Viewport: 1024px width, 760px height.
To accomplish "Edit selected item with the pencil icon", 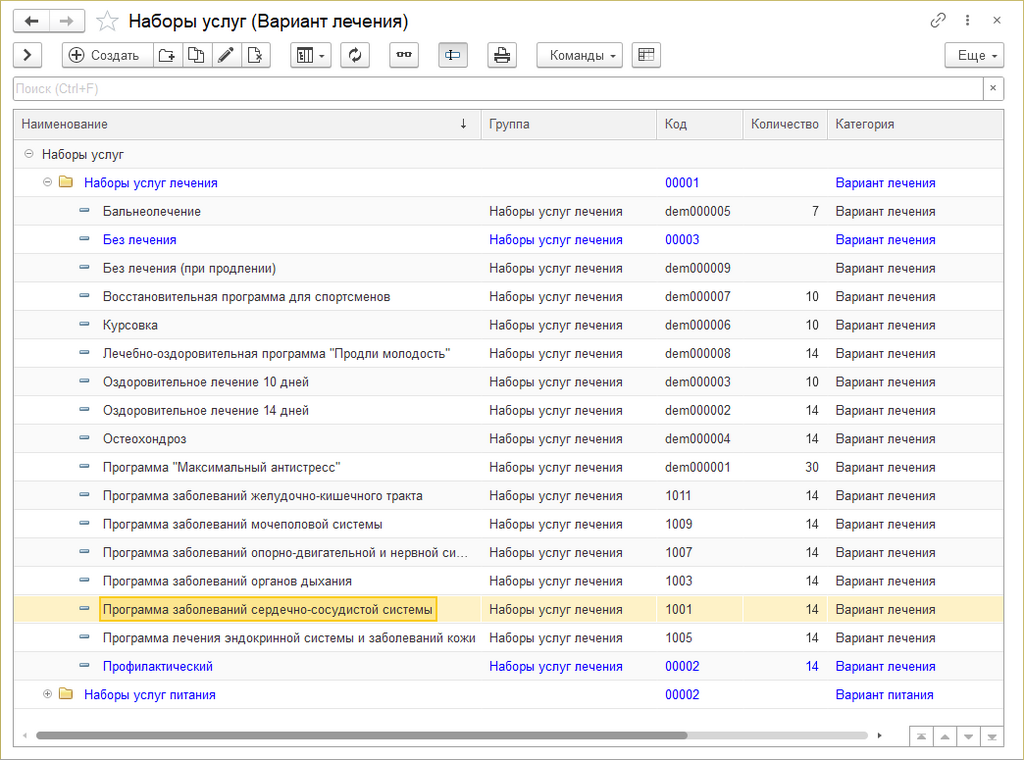I will pyautogui.click(x=225, y=55).
